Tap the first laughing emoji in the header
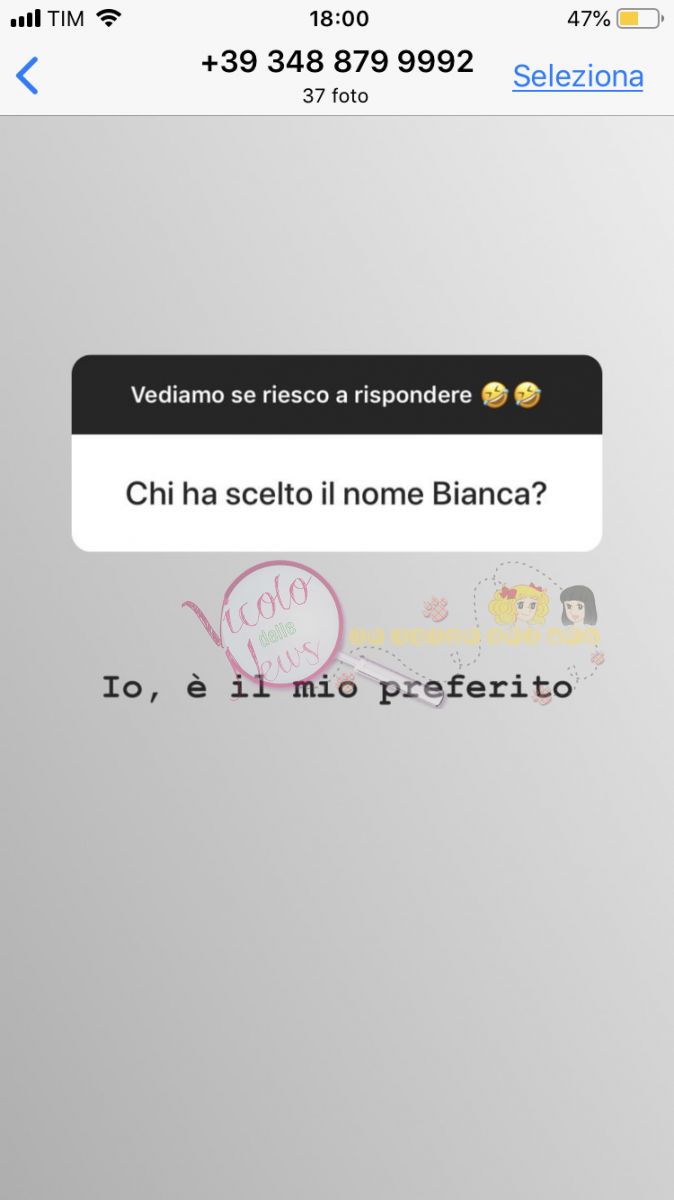 [494, 396]
